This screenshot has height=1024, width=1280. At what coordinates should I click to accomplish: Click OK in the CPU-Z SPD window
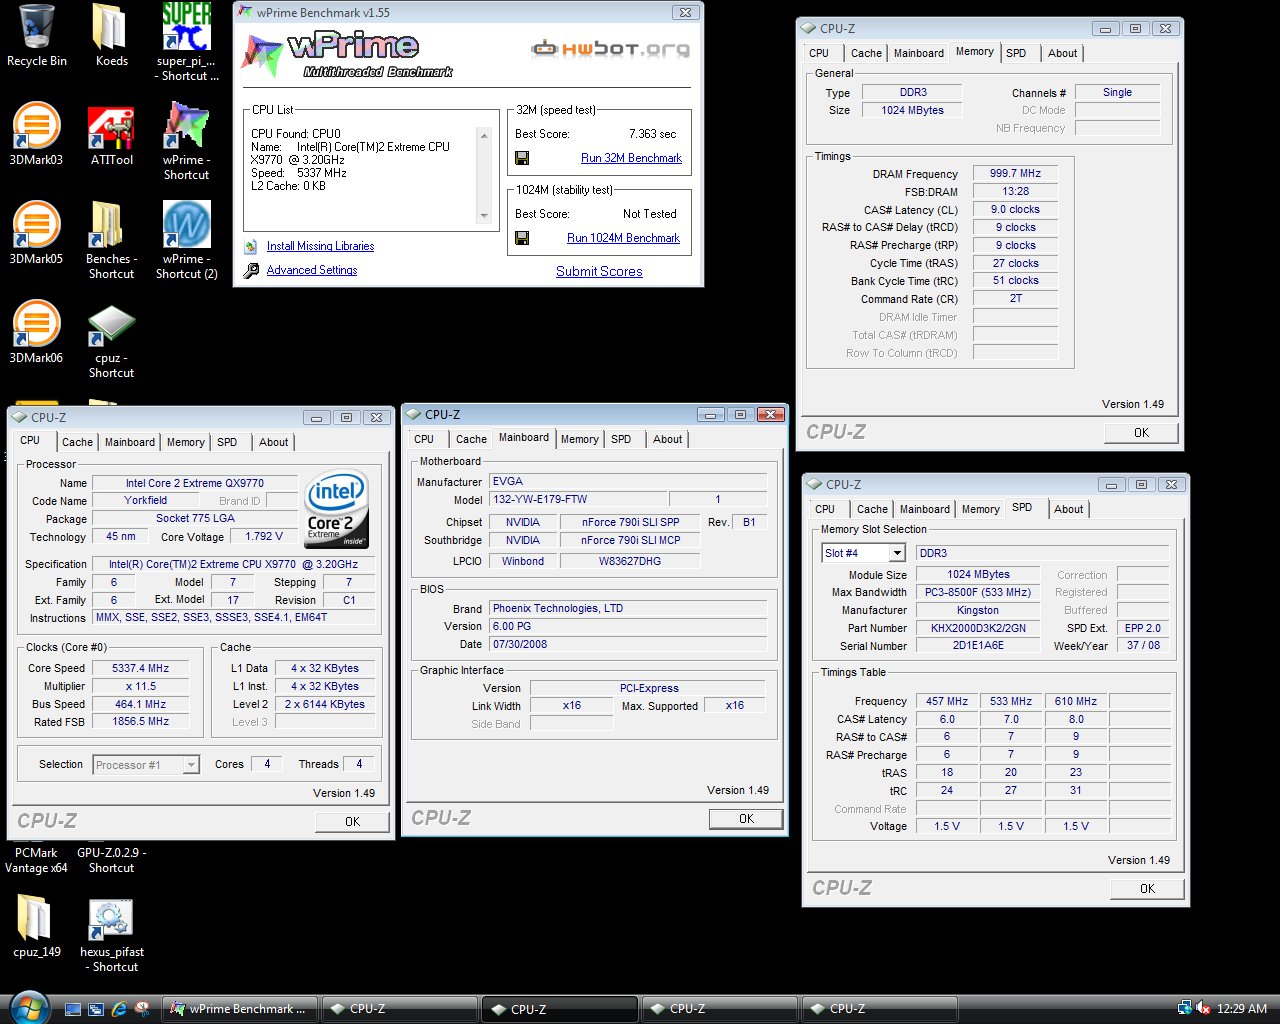1147,889
